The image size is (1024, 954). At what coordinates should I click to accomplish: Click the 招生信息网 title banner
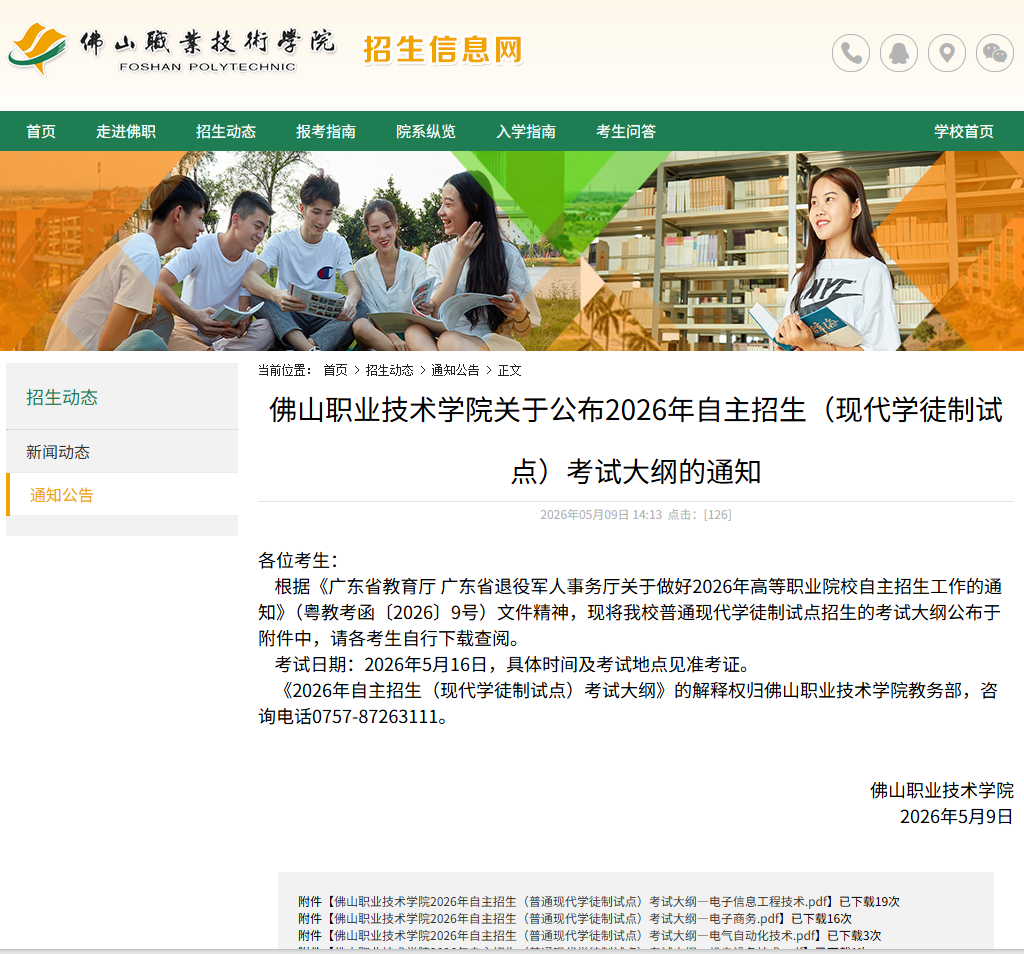pyautogui.click(x=443, y=50)
